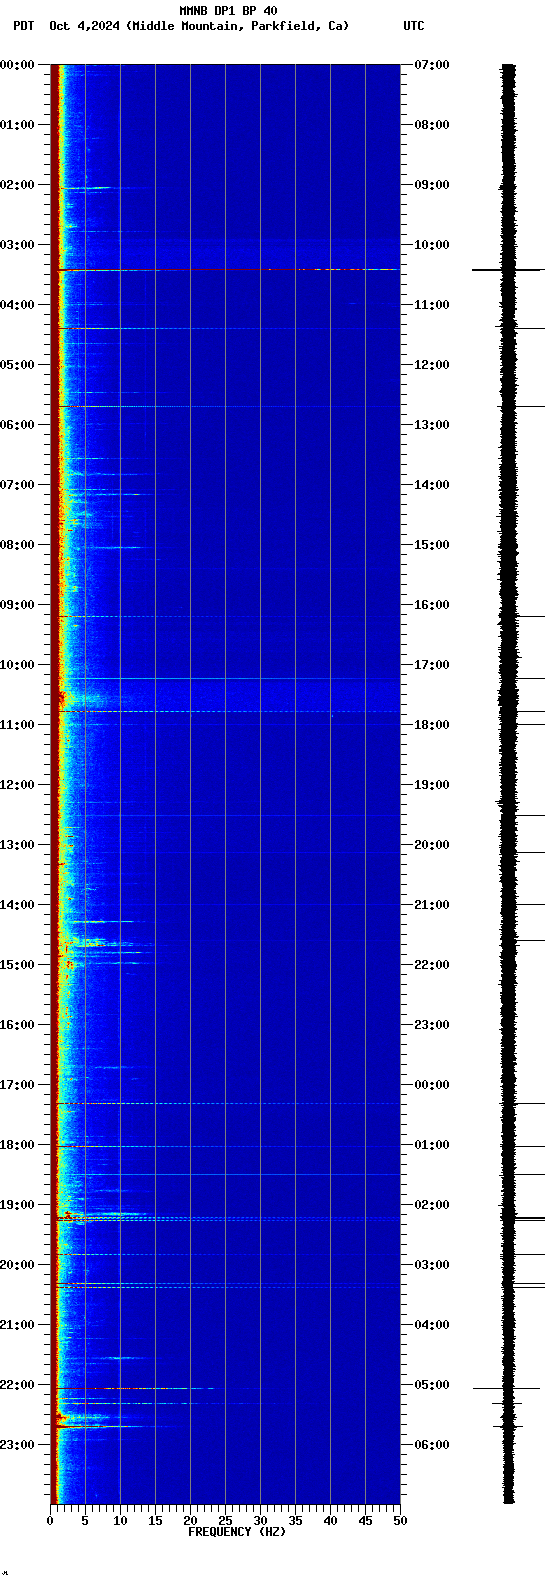
Task: Click the title text 'MMNB DP1 BP 40'
Action: [x=228, y=11]
